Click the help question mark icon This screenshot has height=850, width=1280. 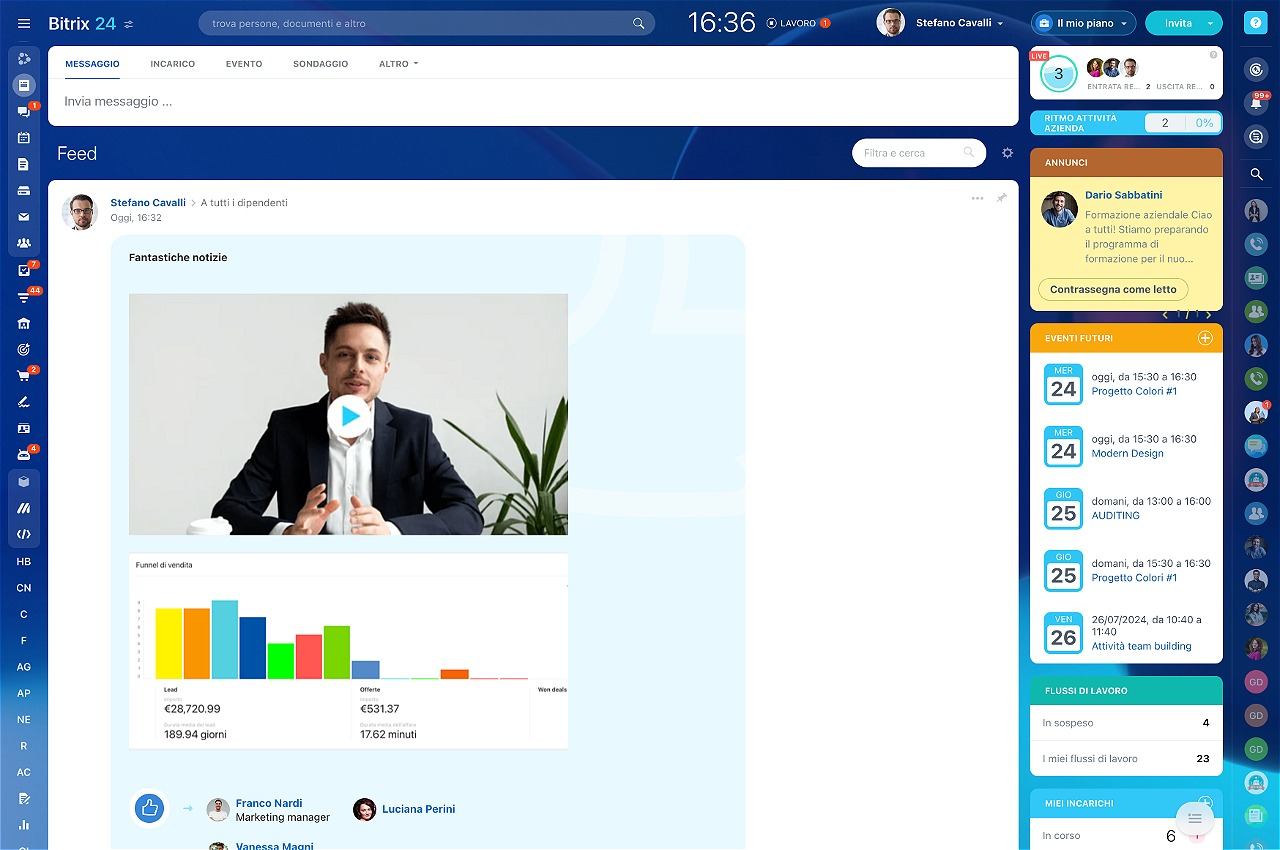pyautogui.click(x=1256, y=24)
